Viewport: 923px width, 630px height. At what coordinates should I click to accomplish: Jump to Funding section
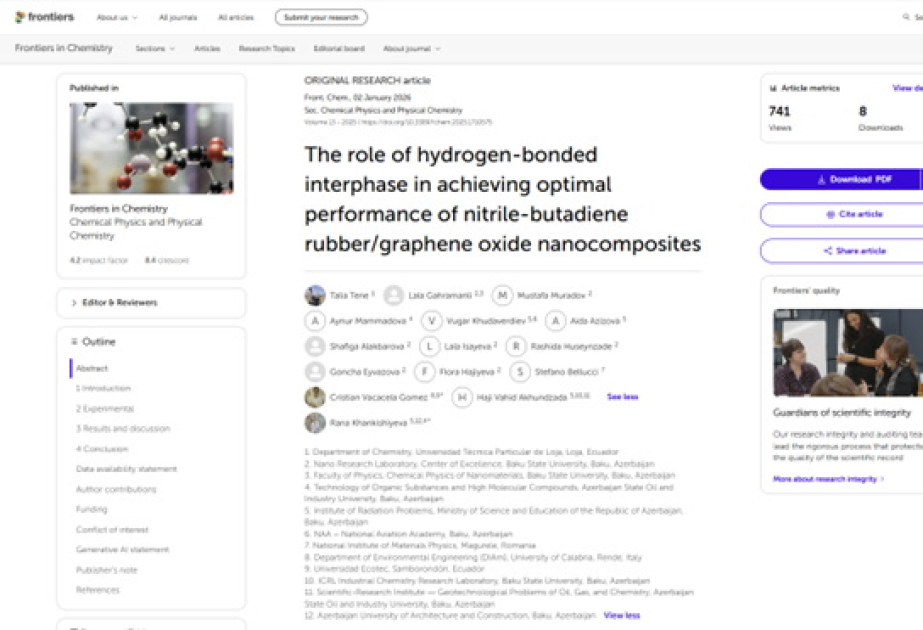tap(91, 509)
